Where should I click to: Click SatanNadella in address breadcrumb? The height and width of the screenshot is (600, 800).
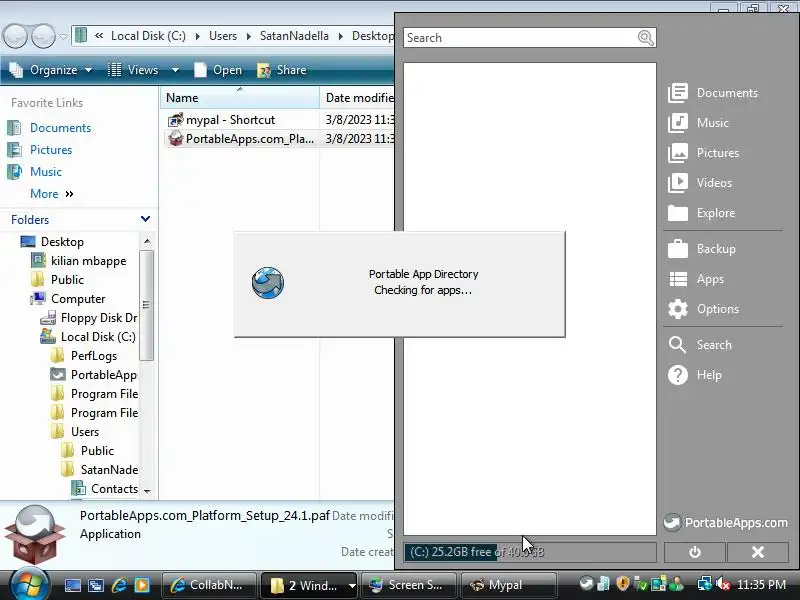click(294, 36)
